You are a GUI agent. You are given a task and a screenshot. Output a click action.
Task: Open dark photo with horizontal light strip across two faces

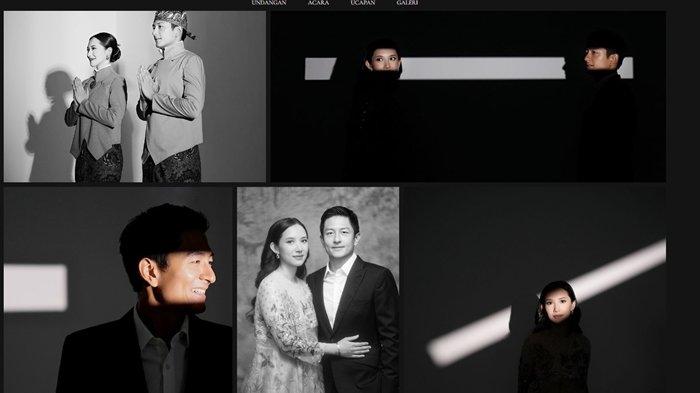click(x=468, y=96)
